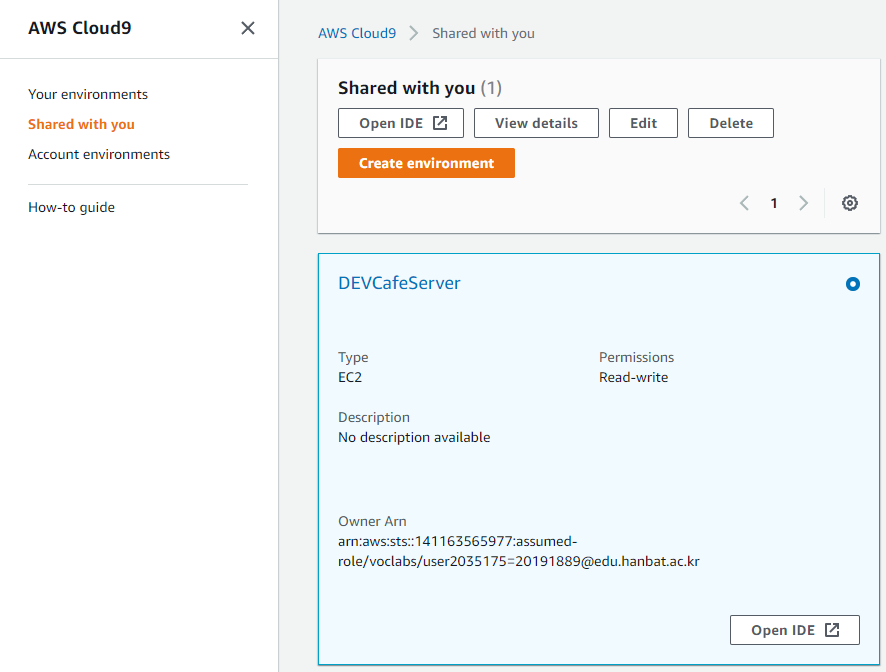Open Your environments in the sidebar
The height and width of the screenshot is (672, 886).
(x=88, y=94)
